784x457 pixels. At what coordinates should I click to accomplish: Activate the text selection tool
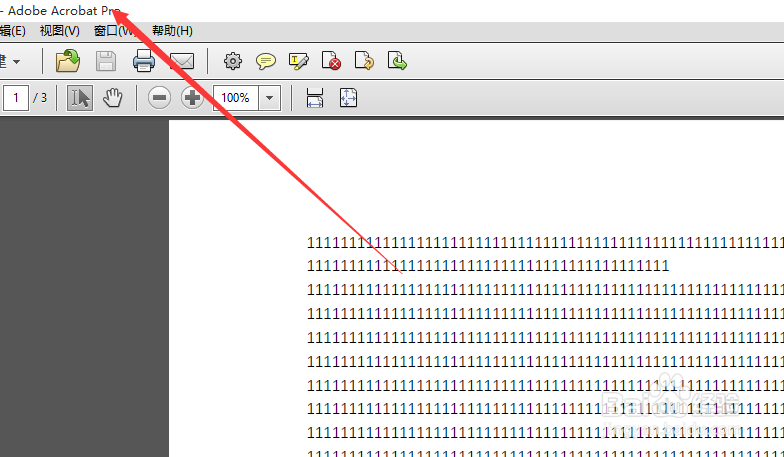[80, 98]
